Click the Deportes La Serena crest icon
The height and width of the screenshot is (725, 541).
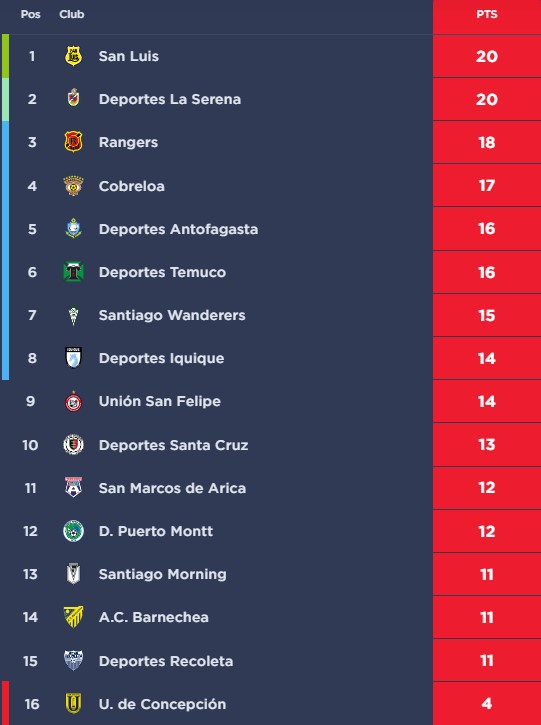point(73,99)
